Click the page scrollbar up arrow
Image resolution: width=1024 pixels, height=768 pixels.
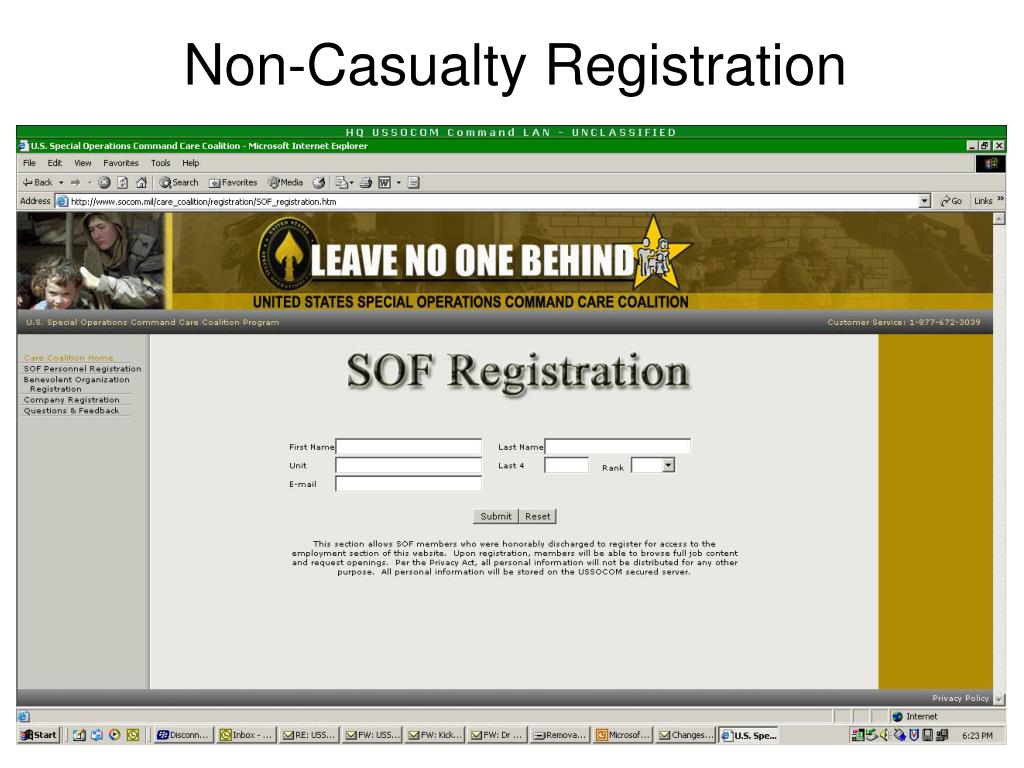pos(999,219)
